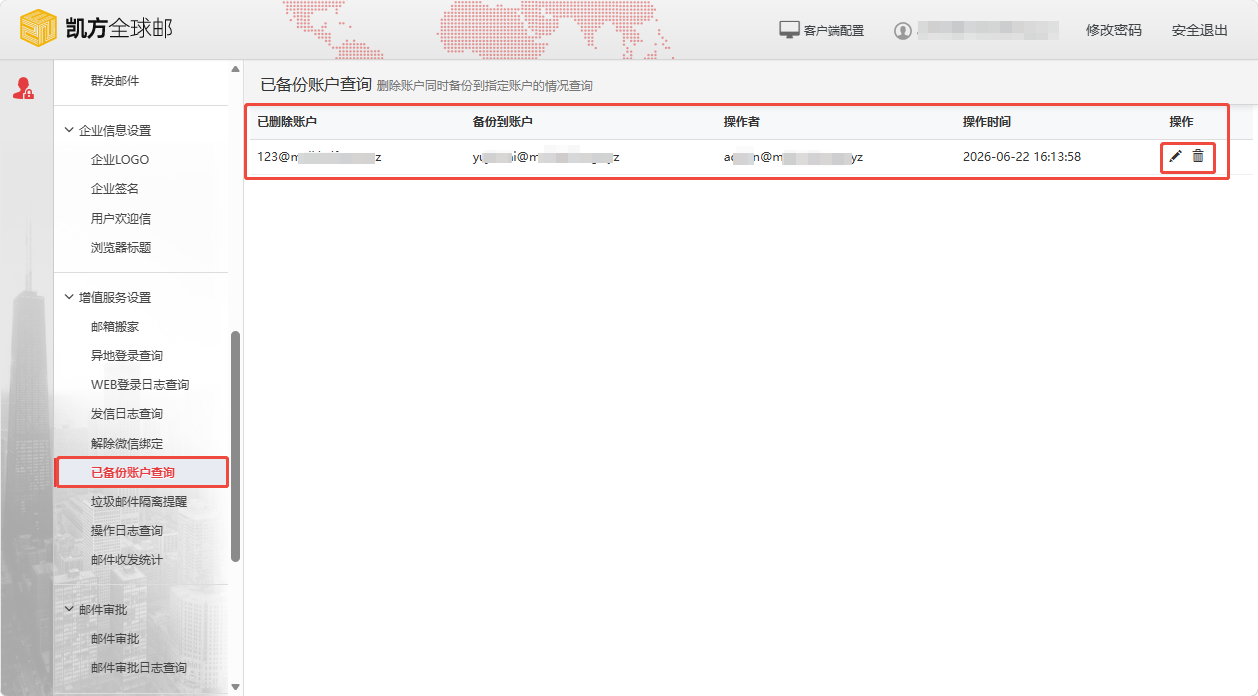Select the red user-lock sidebar icon

pyautogui.click(x=23, y=88)
